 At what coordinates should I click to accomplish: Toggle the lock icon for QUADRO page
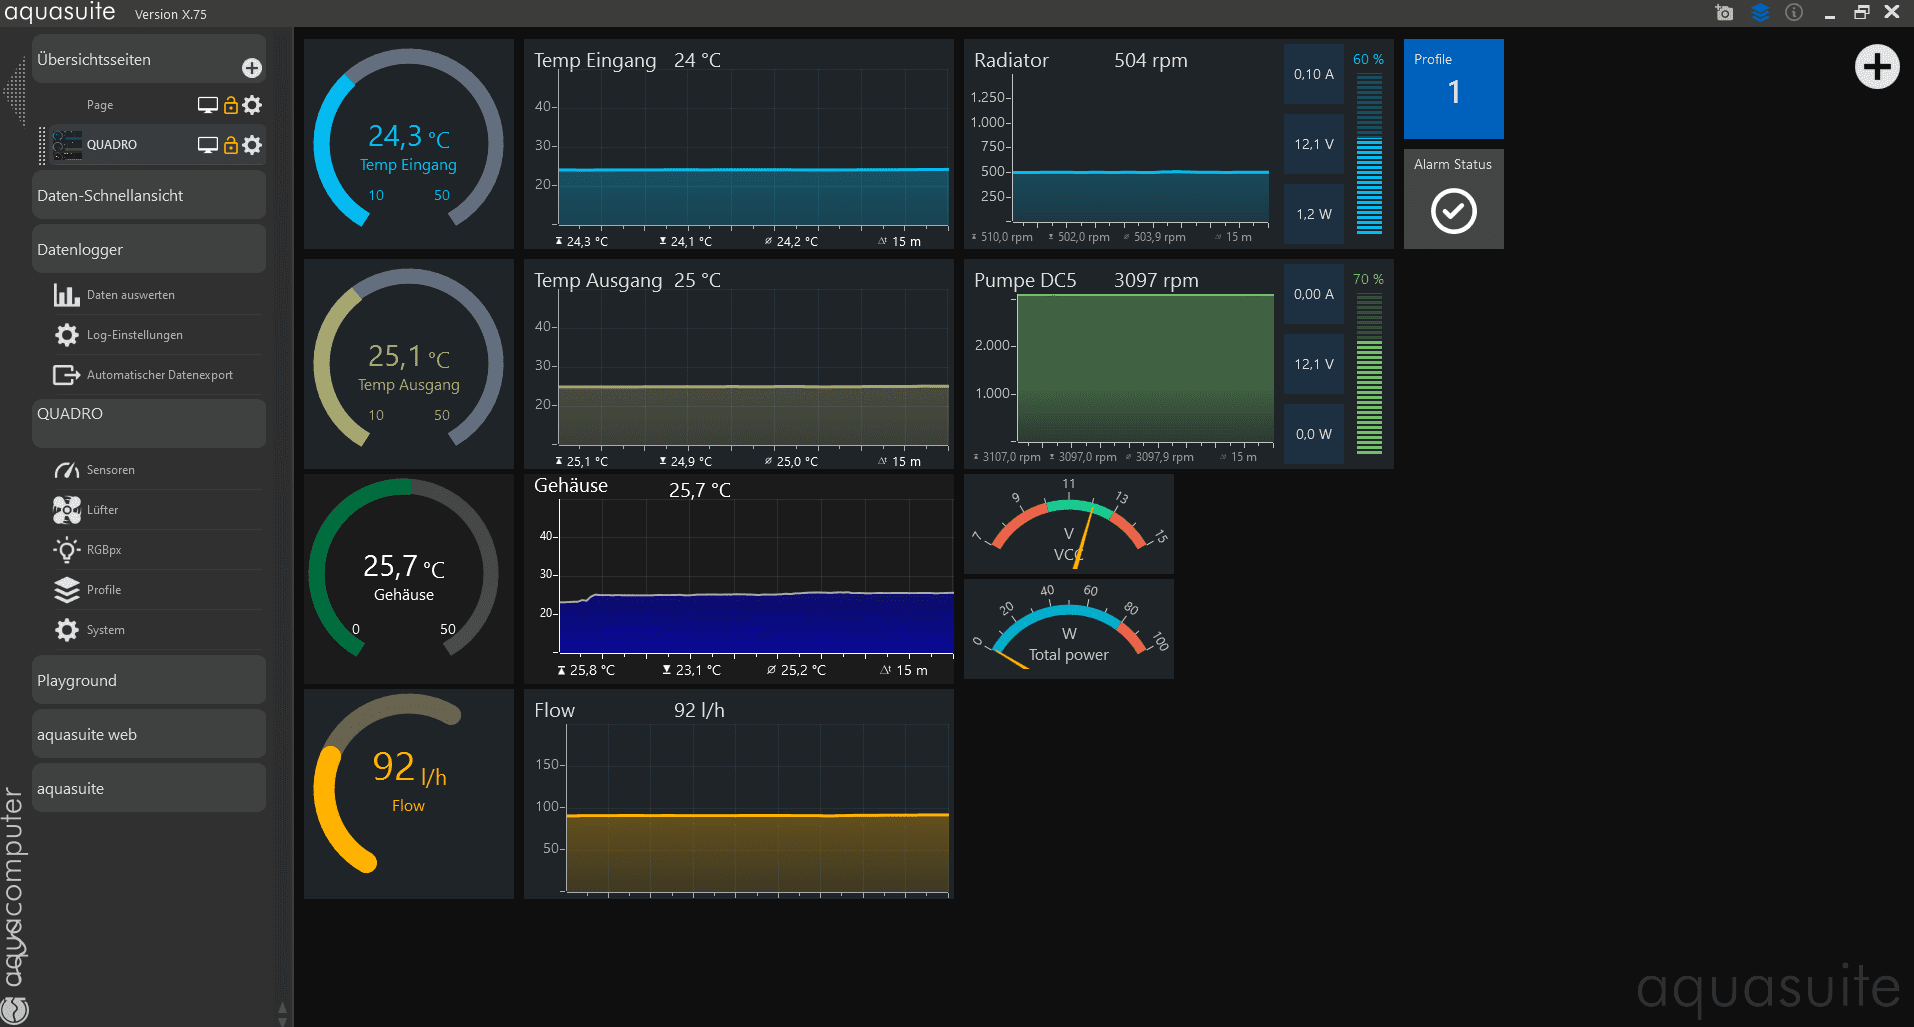[230, 145]
